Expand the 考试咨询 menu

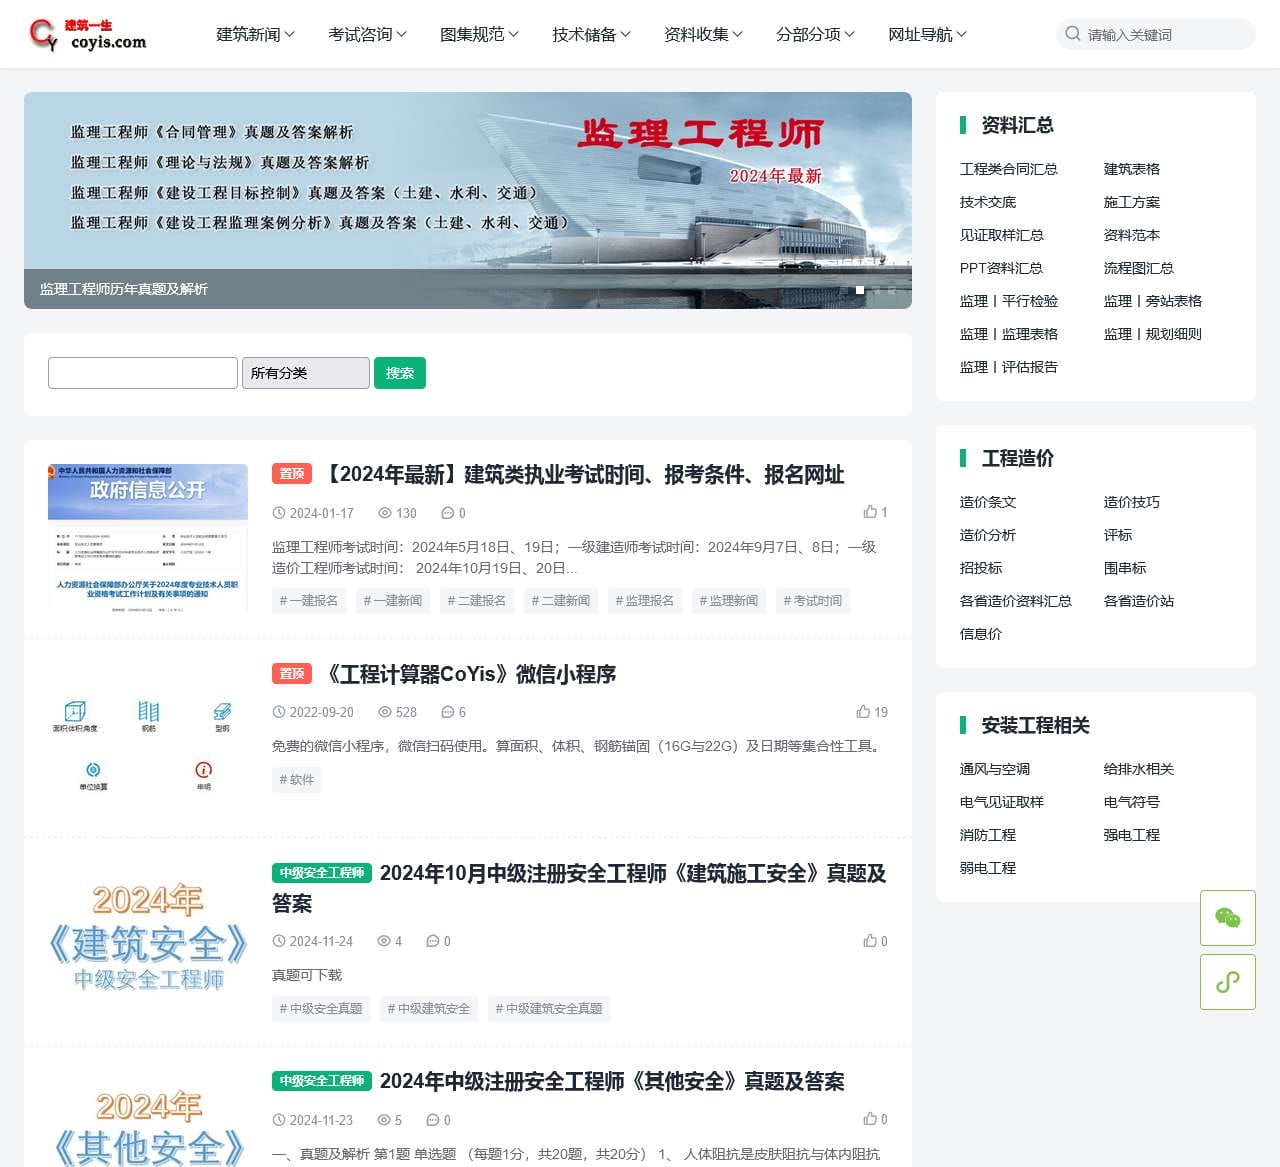coord(367,34)
